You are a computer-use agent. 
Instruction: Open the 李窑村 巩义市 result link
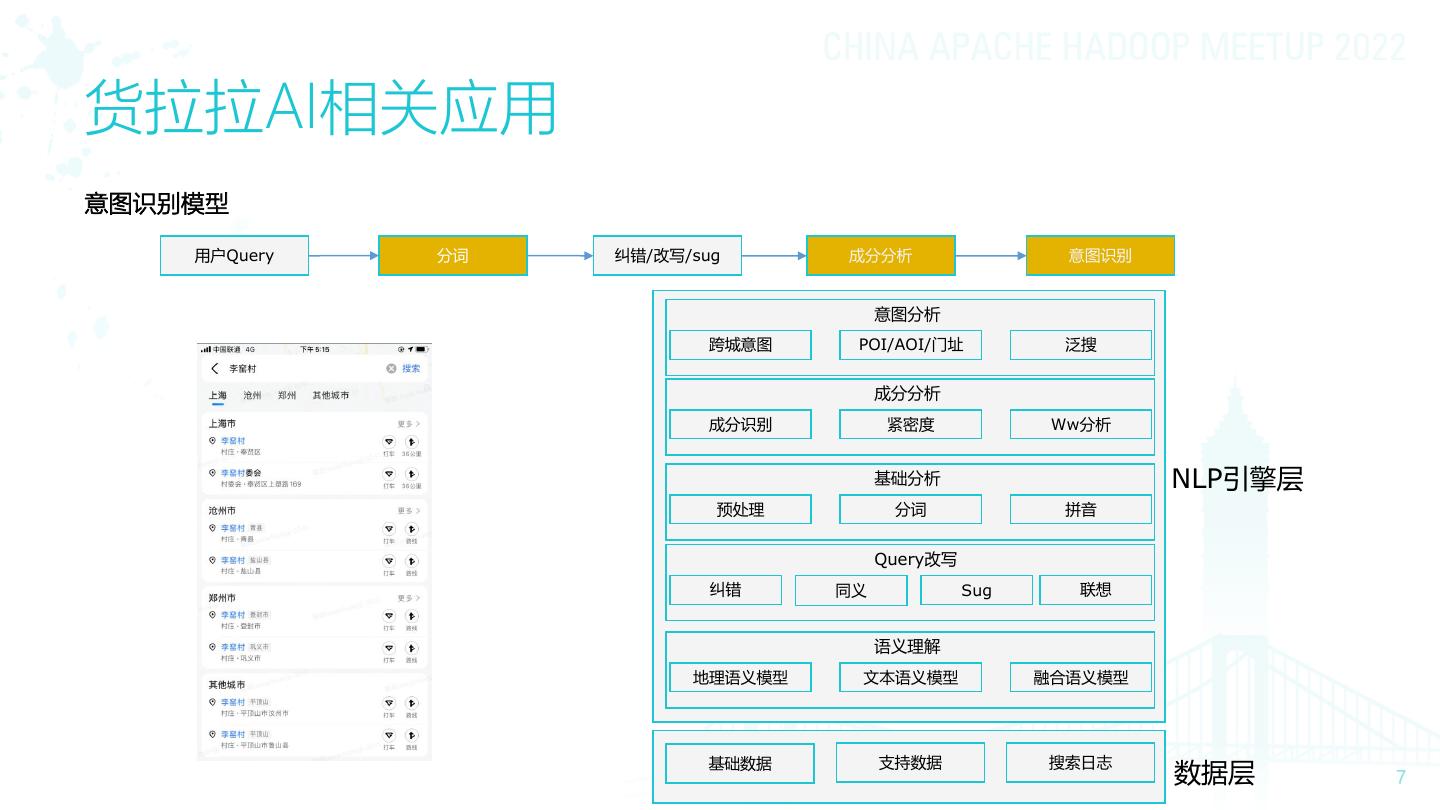(x=233, y=647)
